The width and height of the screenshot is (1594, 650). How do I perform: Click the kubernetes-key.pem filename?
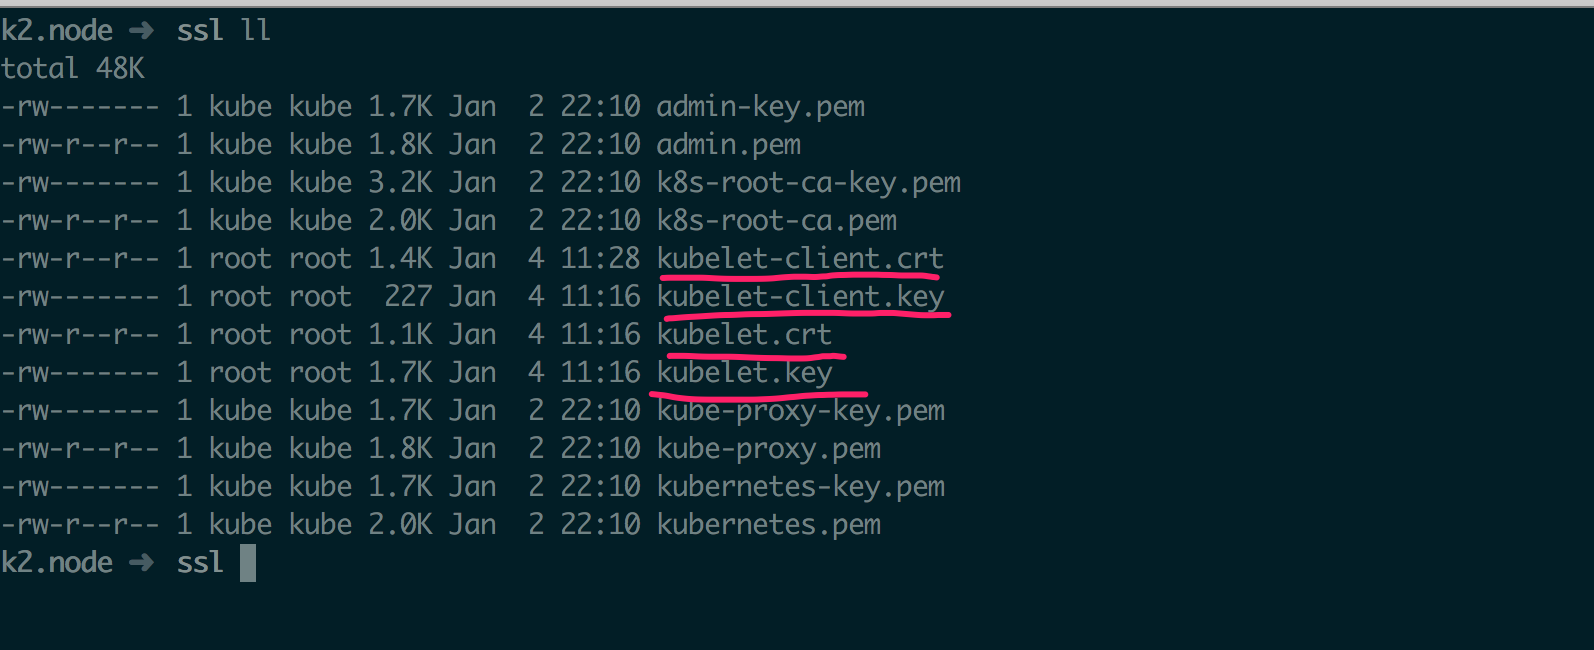[x=800, y=487]
